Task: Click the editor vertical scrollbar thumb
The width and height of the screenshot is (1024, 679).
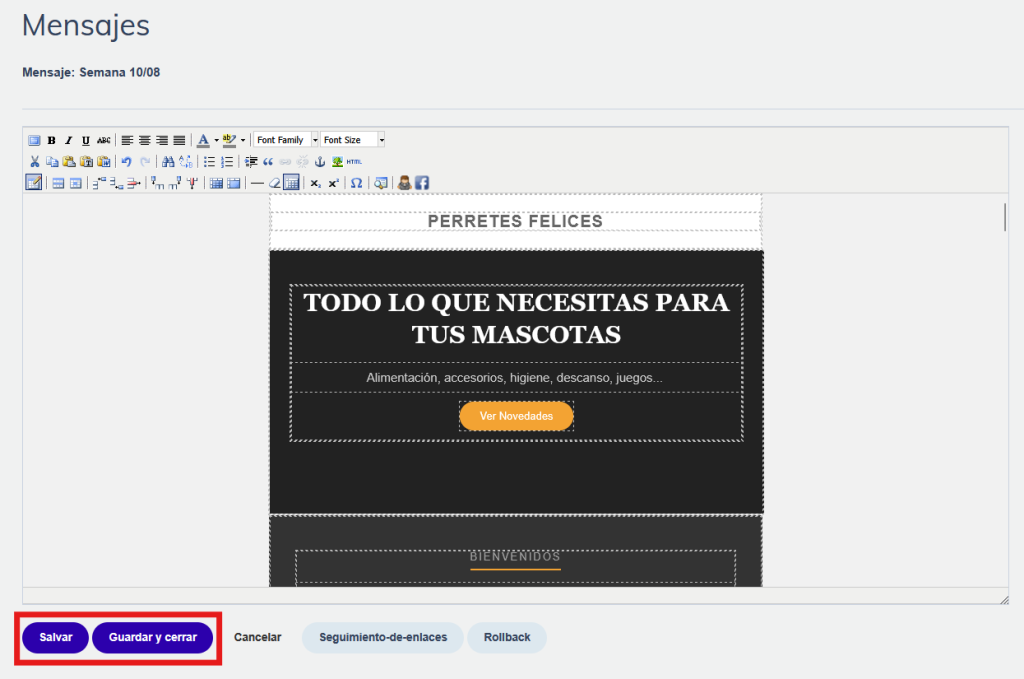Action: [x=1004, y=217]
